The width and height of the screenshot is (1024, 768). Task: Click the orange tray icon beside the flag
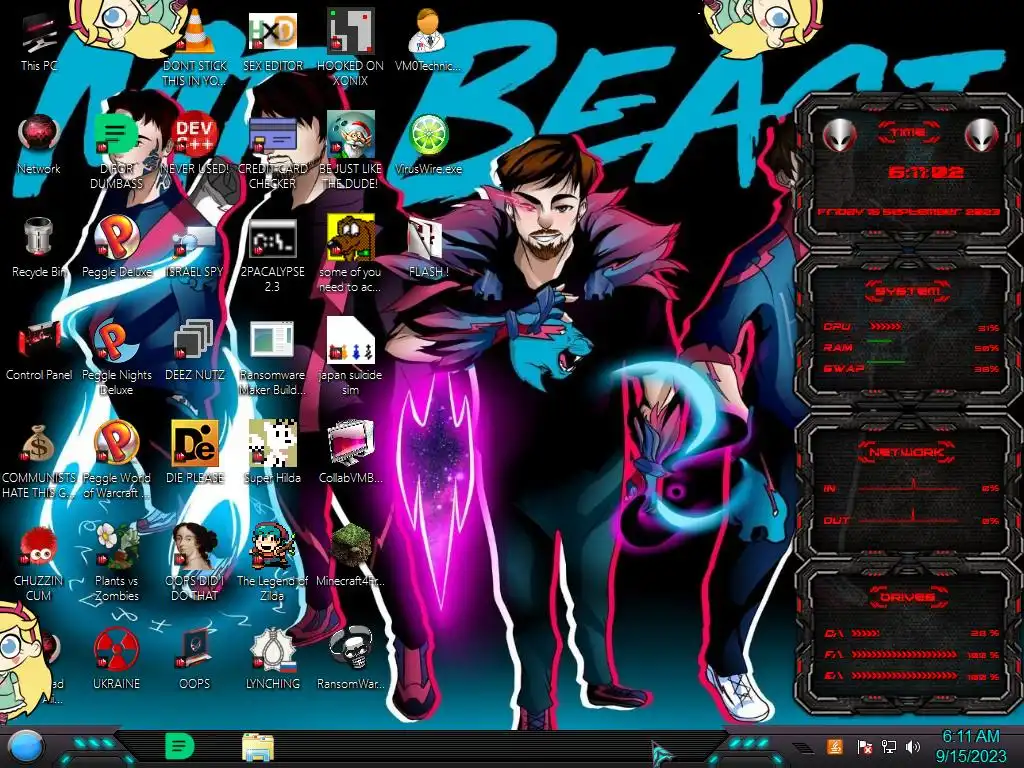(835, 746)
